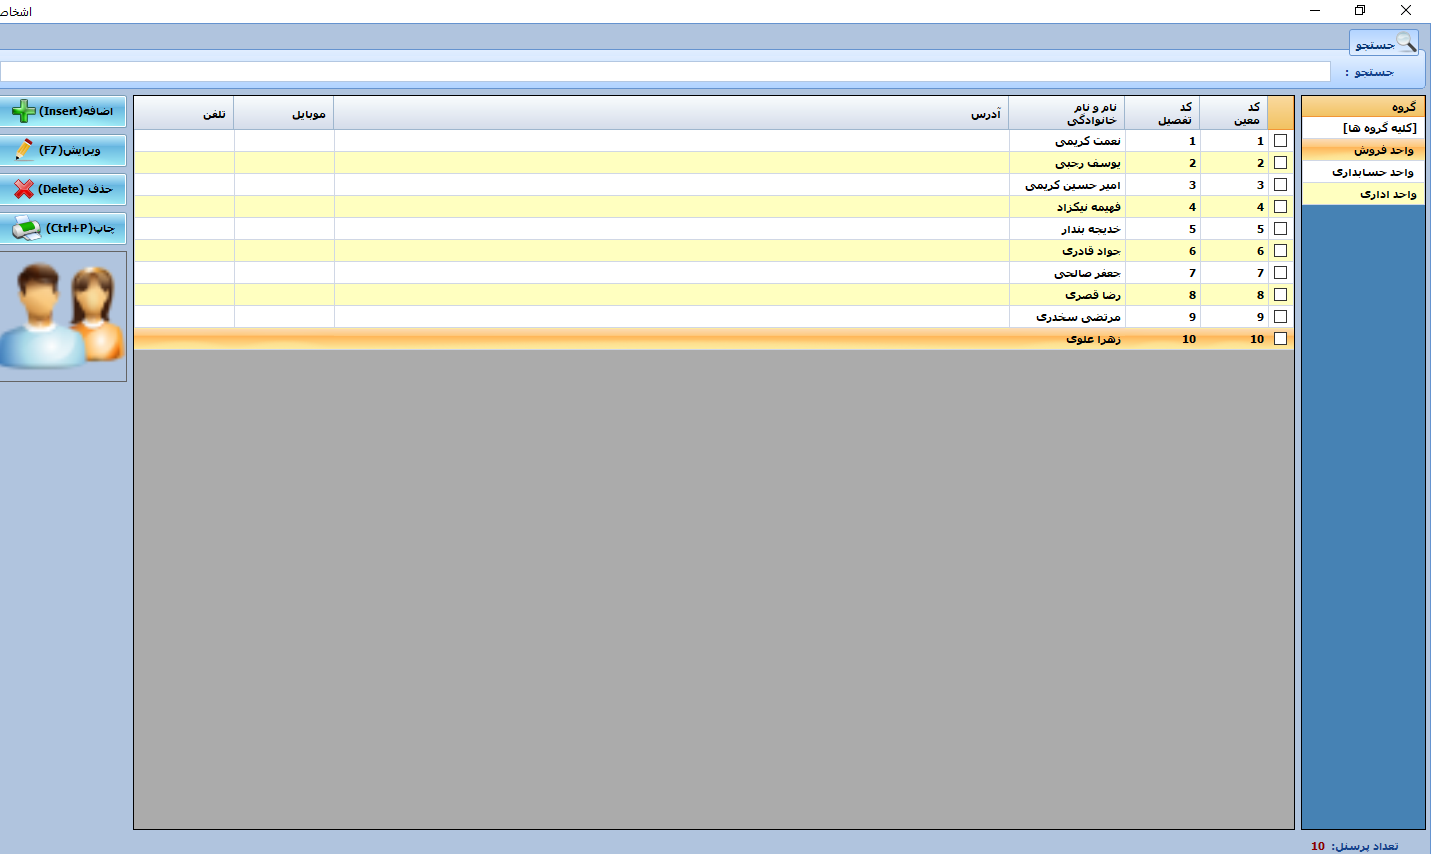The image size is (1432, 854).
Task: Click the green plus Add (Insert) icon
Action: click(x=24, y=111)
